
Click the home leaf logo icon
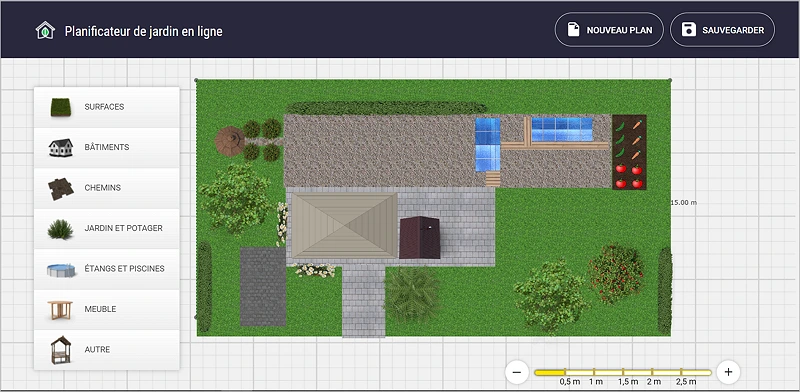(x=45, y=31)
